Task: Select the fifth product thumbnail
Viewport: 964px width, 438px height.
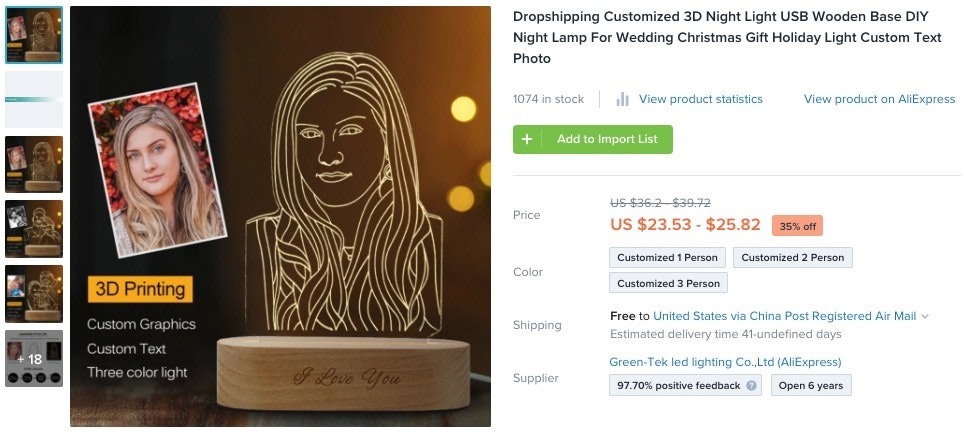Action: pyautogui.click(x=34, y=293)
